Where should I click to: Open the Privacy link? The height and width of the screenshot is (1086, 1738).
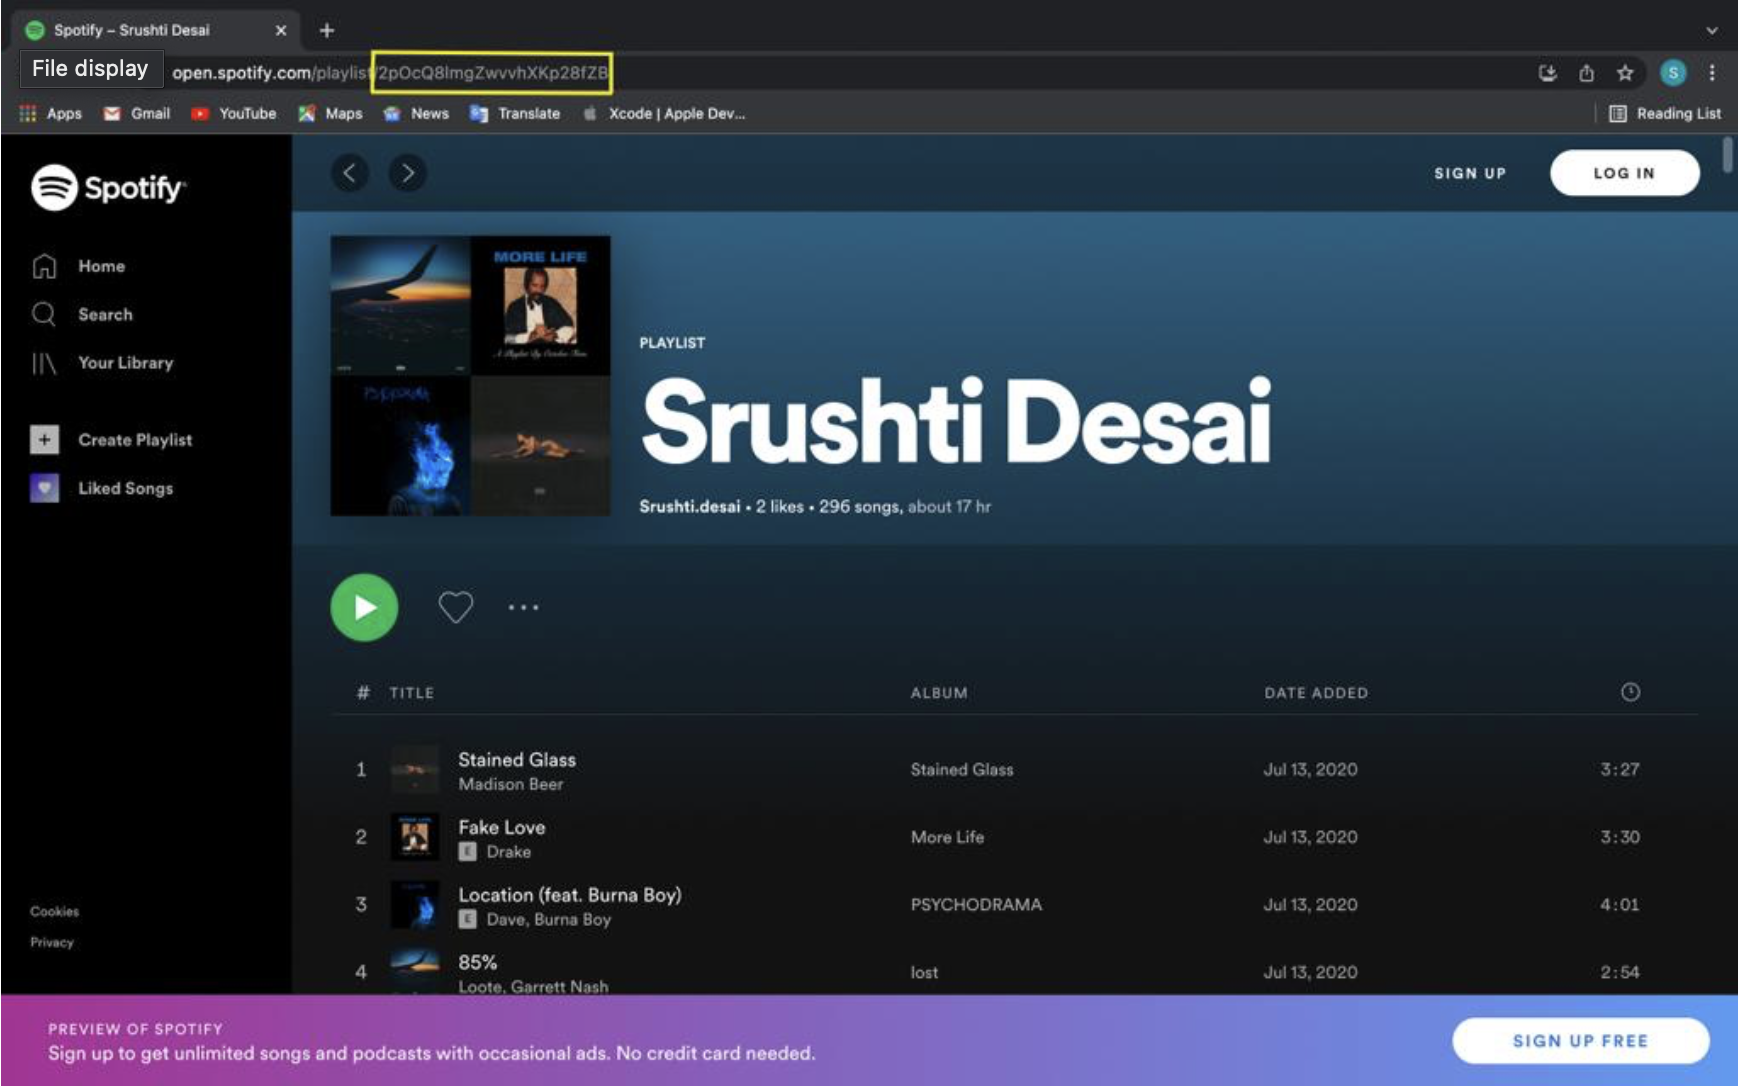(x=52, y=942)
